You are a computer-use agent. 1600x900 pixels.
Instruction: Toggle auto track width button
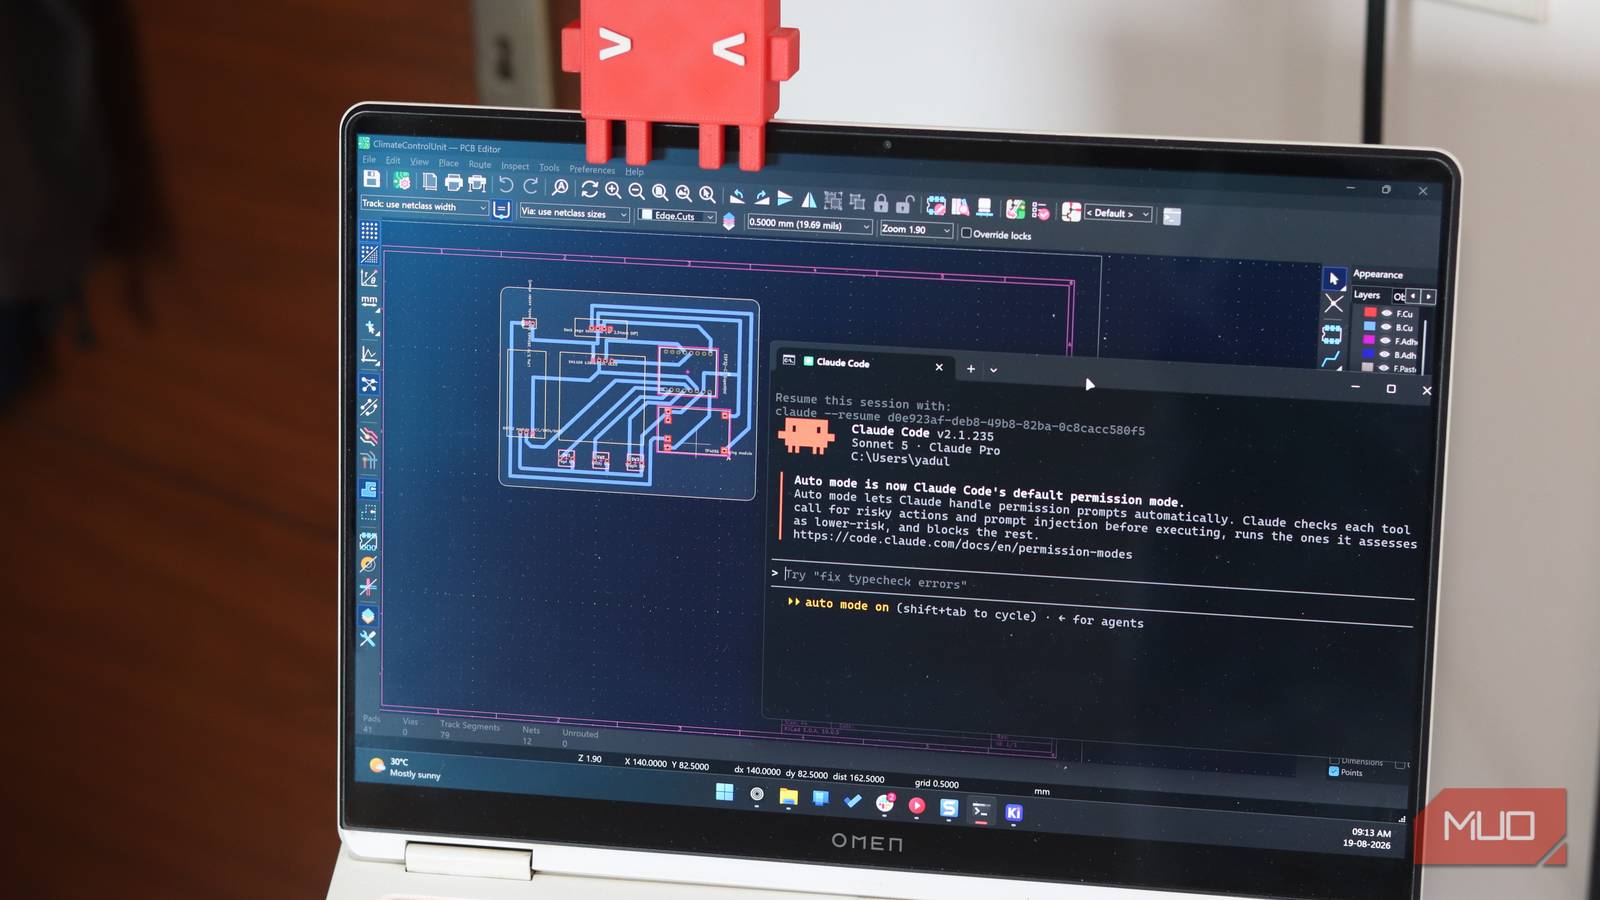click(x=501, y=209)
